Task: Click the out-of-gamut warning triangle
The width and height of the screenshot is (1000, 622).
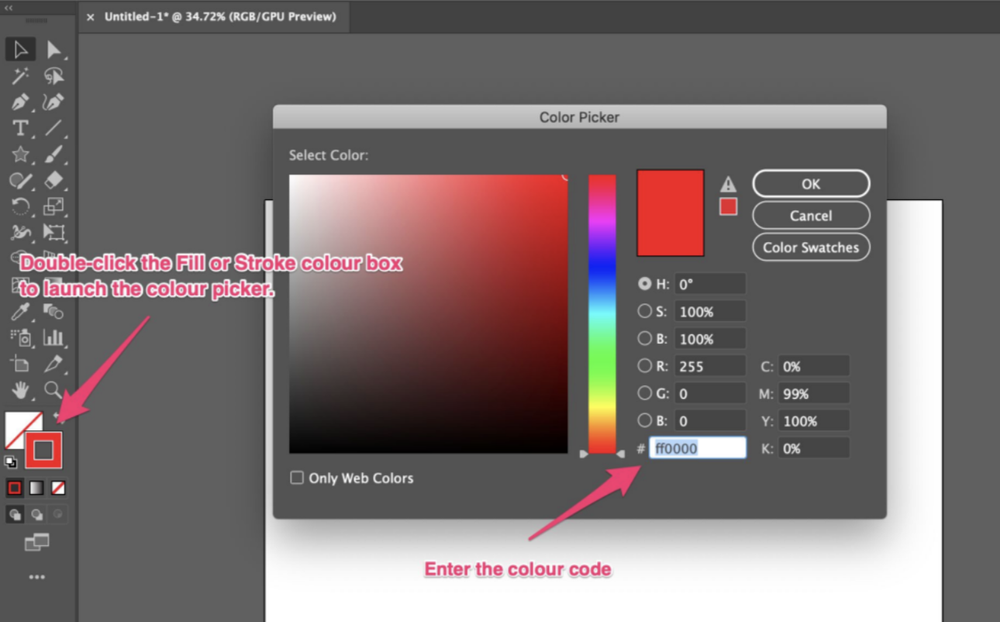Action: coord(728,183)
